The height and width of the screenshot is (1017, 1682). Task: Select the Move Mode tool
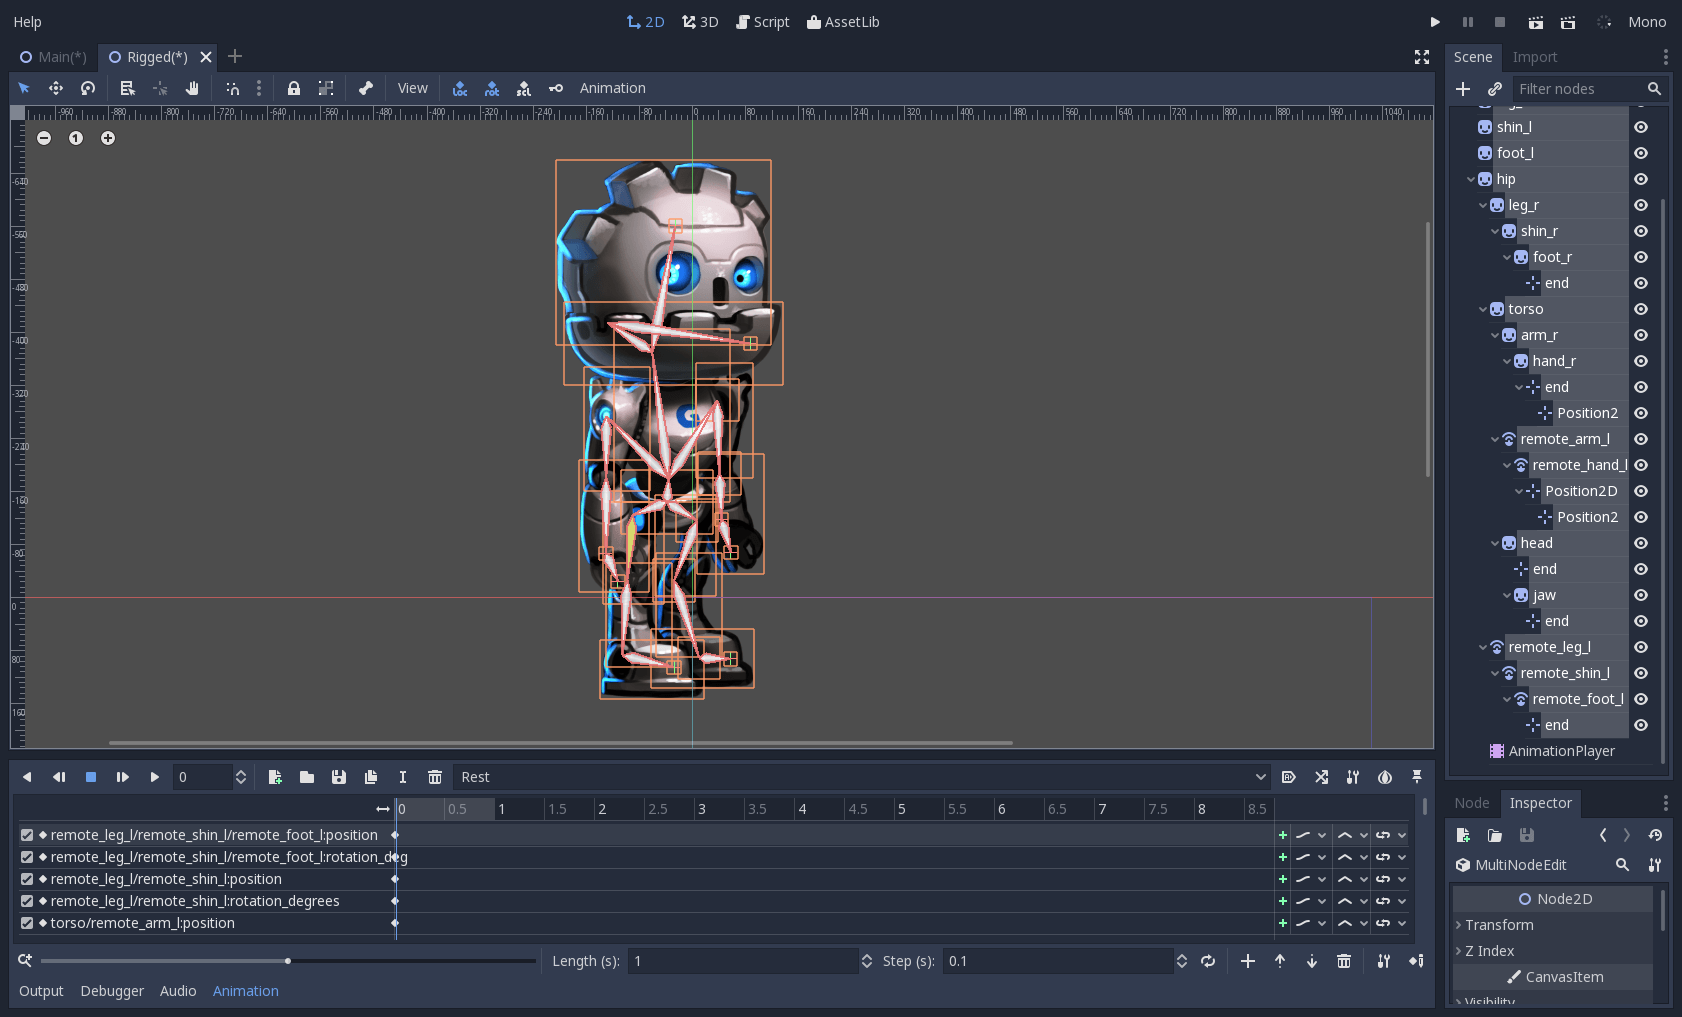[56, 88]
